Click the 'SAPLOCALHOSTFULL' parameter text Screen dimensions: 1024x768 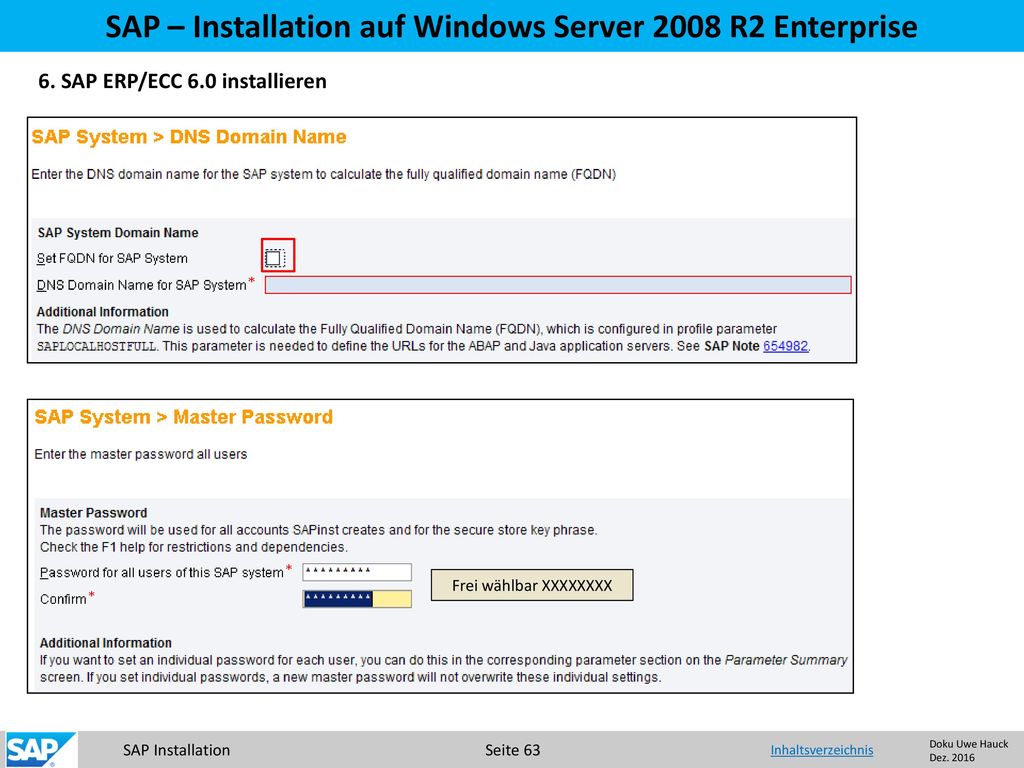coord(97,346)
